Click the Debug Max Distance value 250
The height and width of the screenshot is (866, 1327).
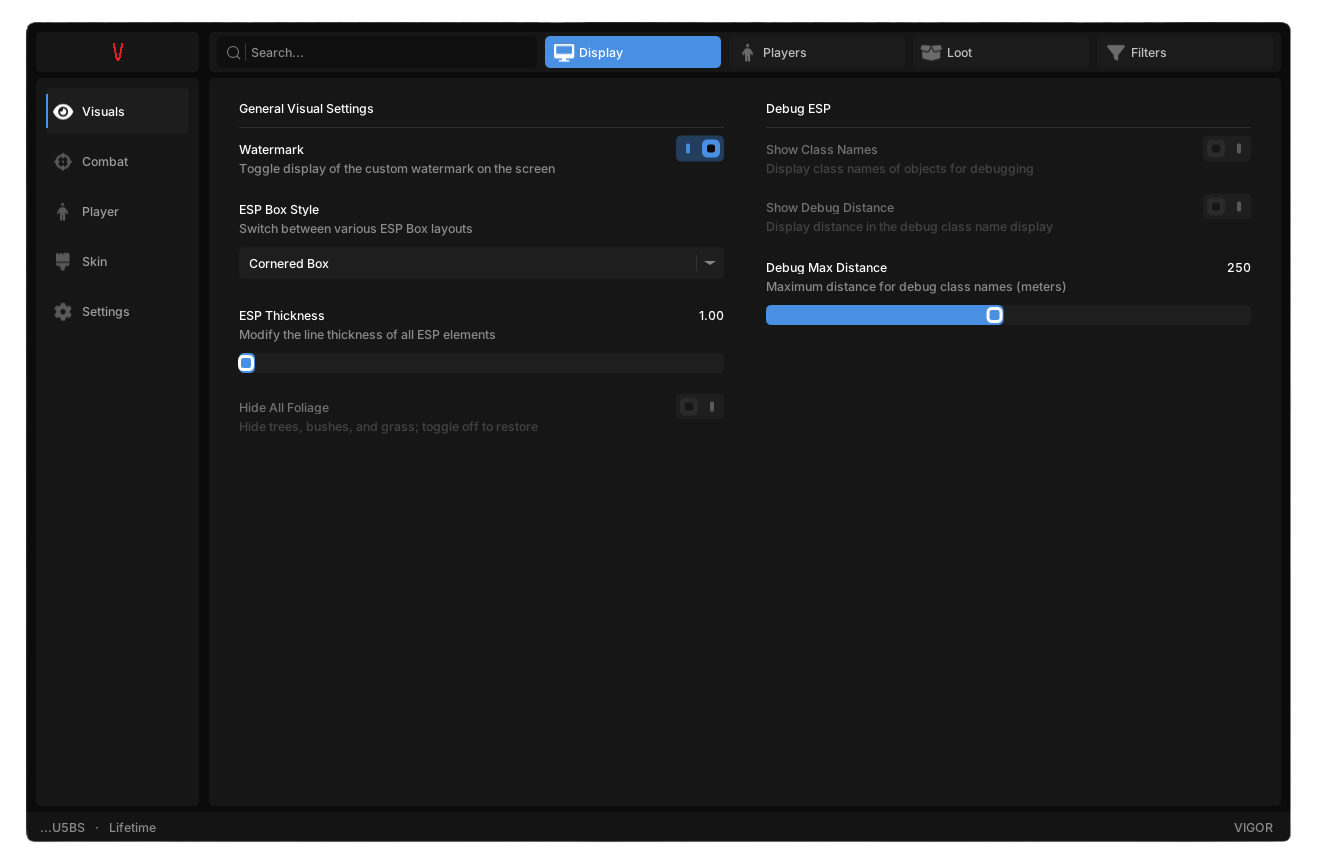click(x=1239, y=268)
